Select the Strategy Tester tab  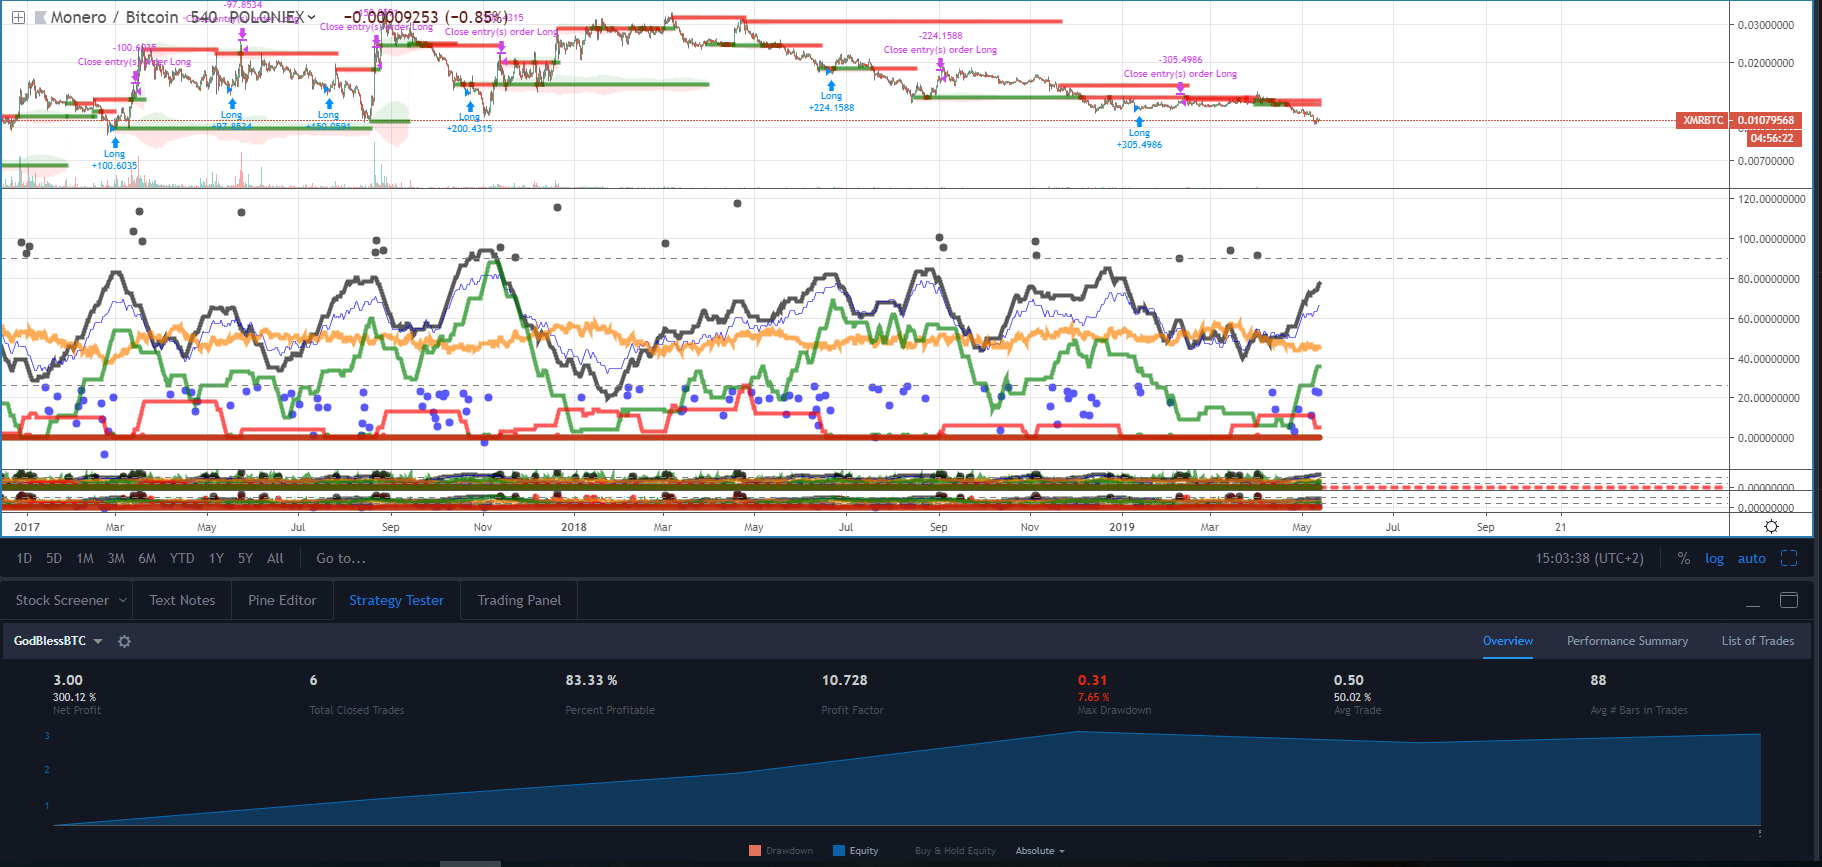(396, 600)
